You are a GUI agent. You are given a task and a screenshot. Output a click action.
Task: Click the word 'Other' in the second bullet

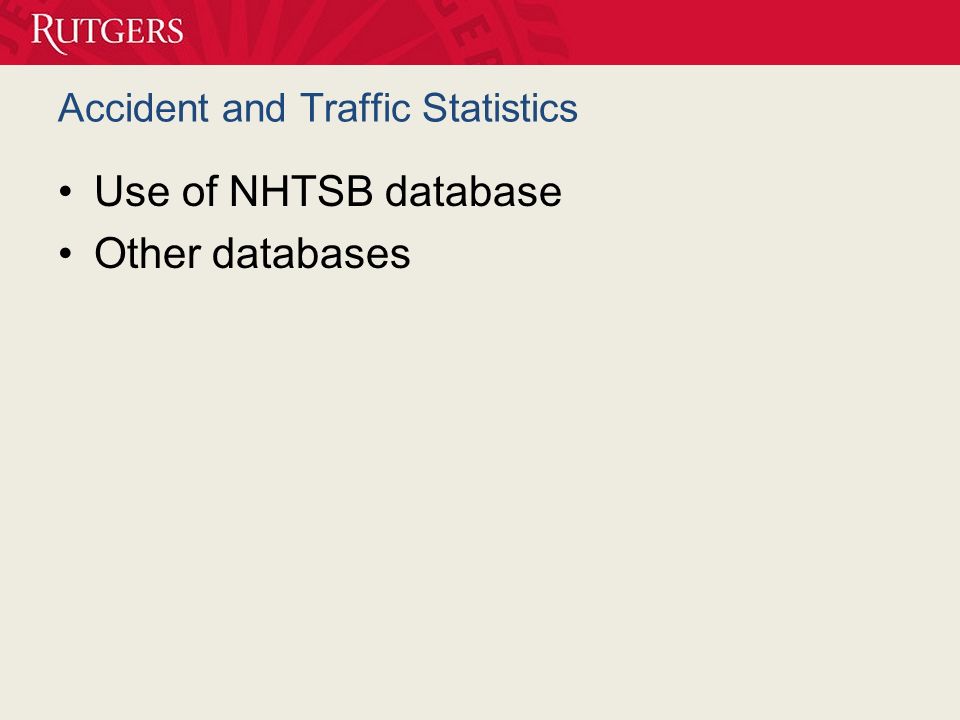click(x=148, y=253)
